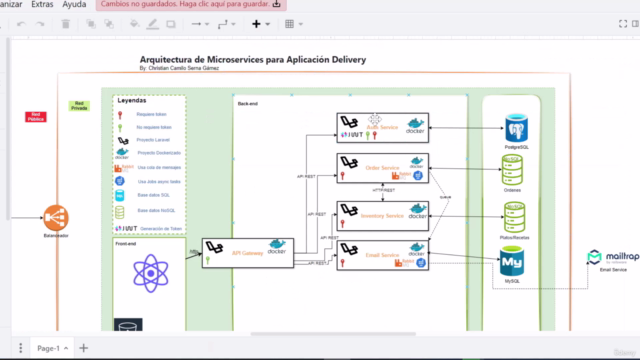Click the redo arrow icon
Screen dimensions: 640x360
coord(40,24)
